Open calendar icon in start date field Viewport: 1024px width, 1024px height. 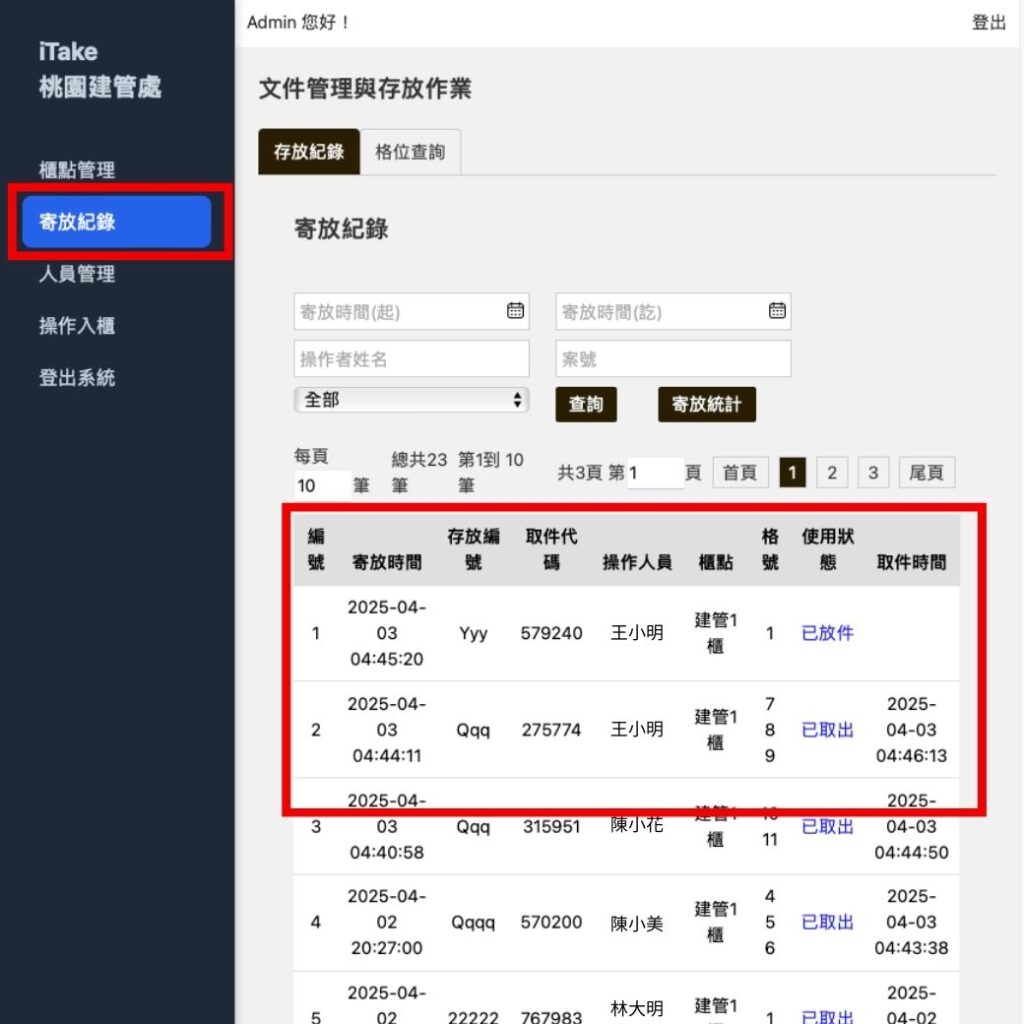[x=515, y=311]
